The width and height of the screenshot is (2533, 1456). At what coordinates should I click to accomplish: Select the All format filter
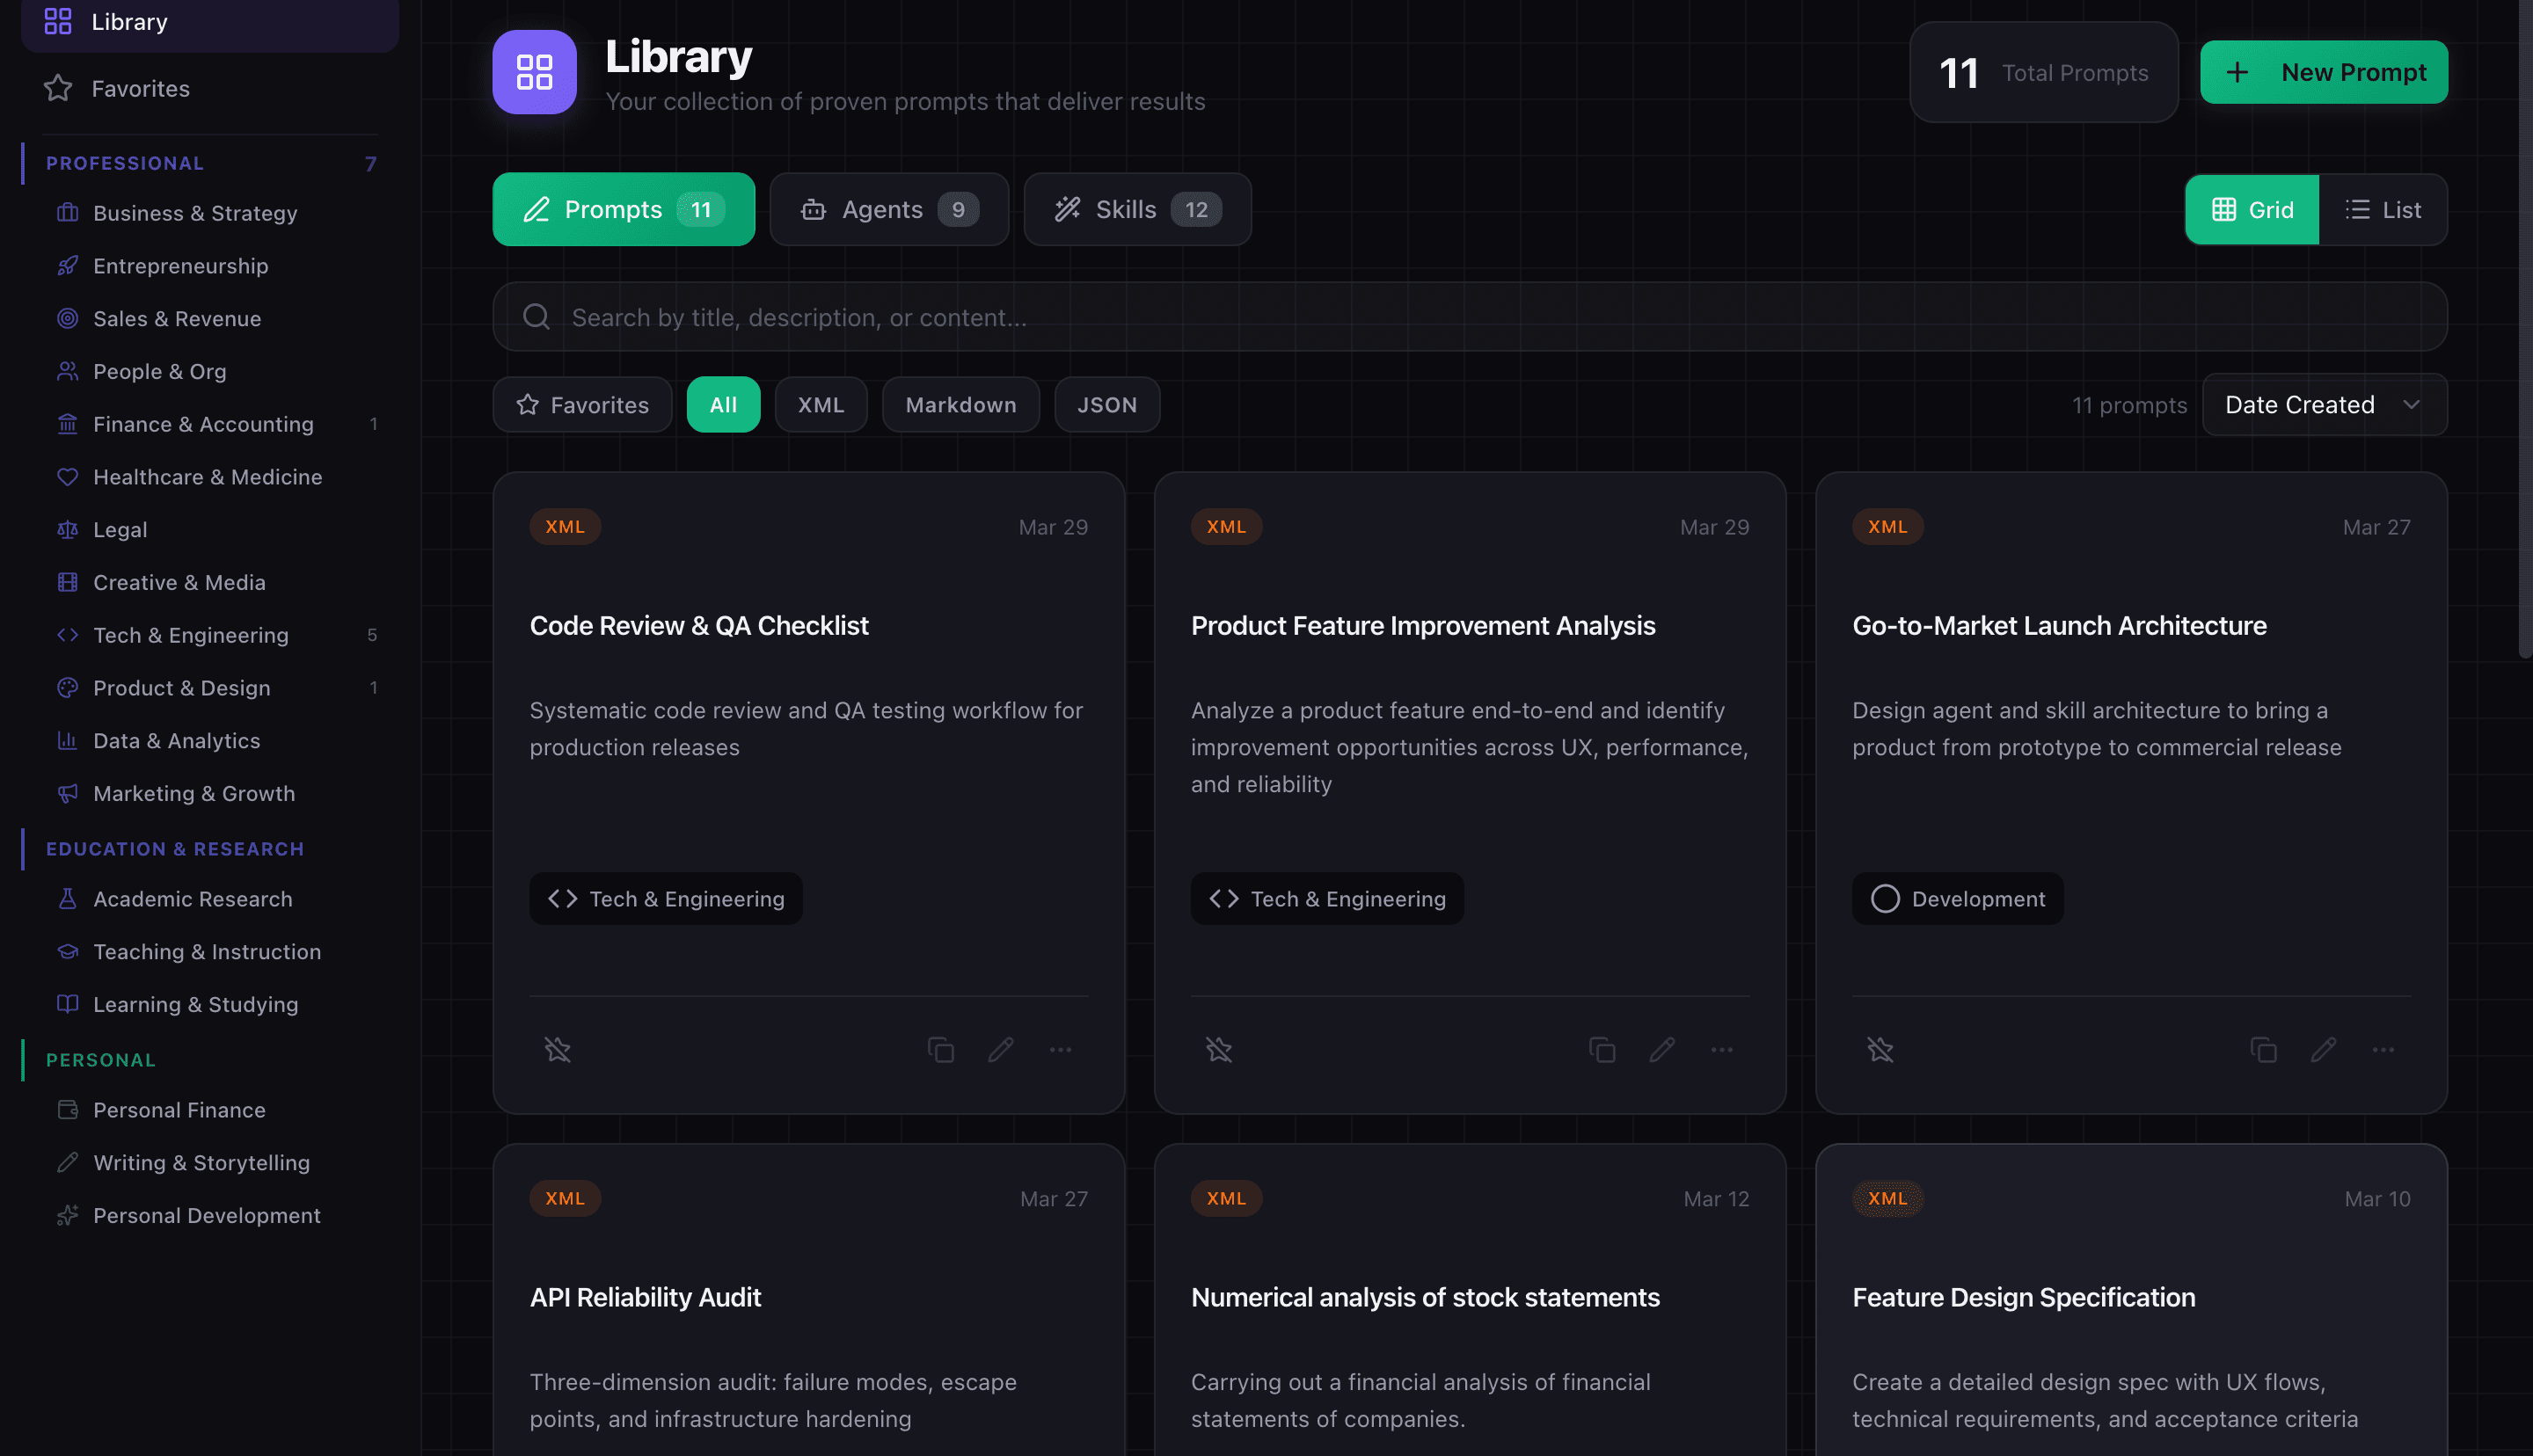tap(723, 404)
